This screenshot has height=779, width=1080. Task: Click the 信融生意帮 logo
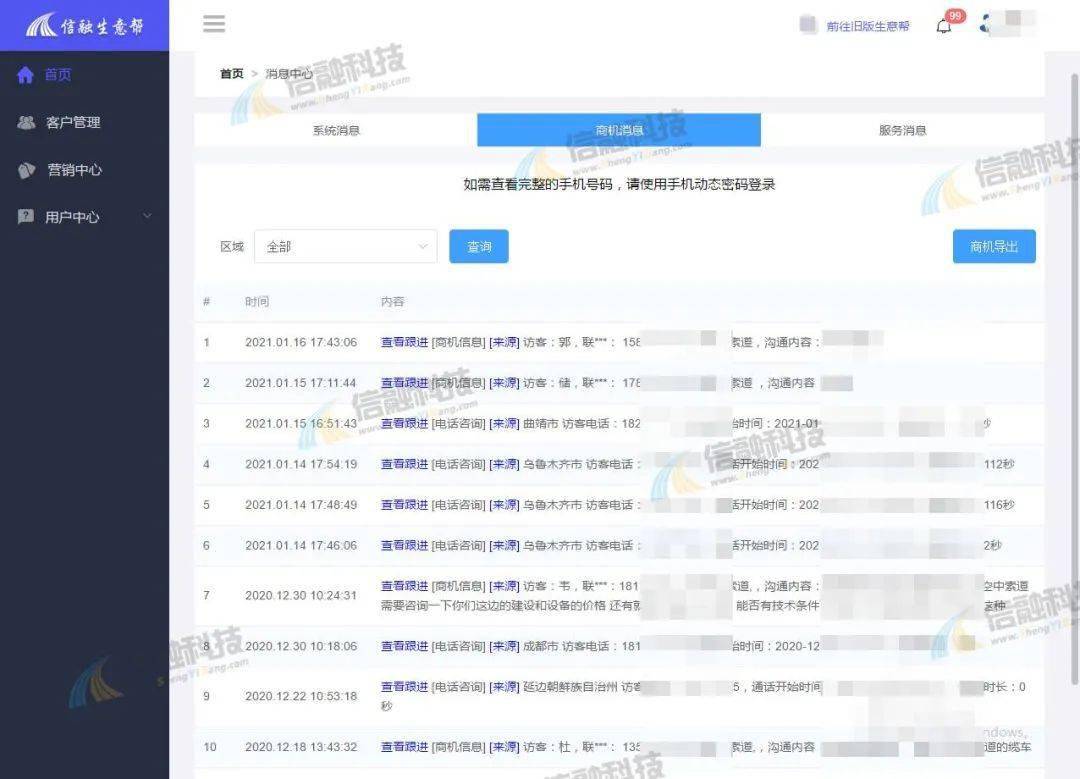tap(84, 25)
